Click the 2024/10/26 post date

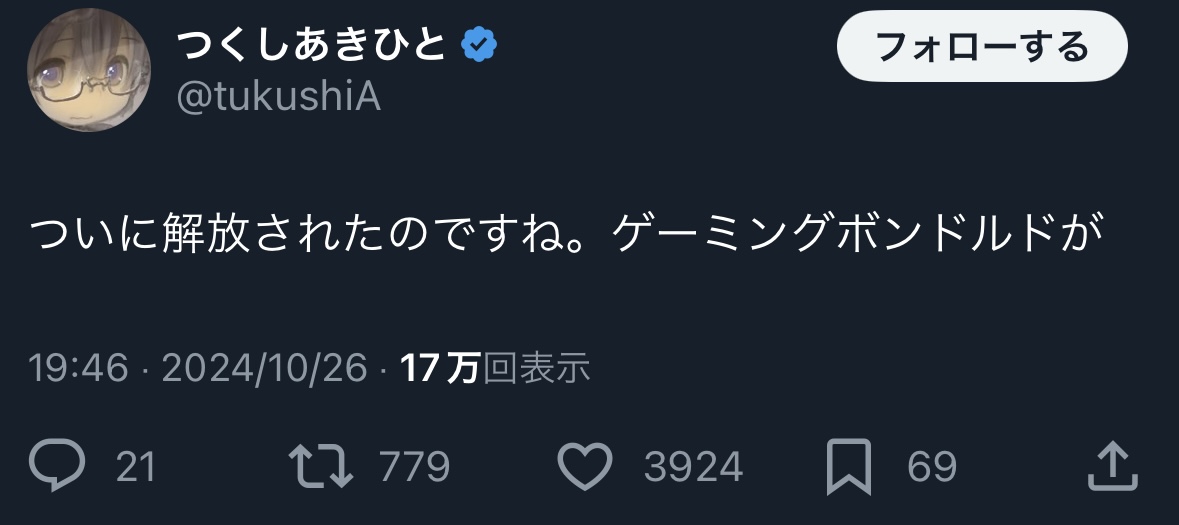[x=264, y=370]
